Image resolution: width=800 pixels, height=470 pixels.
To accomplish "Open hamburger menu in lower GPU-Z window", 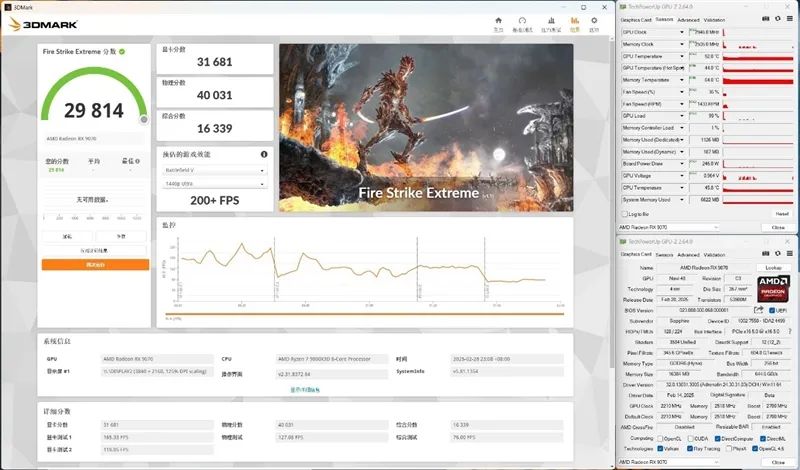I will (x=790, y=254).
